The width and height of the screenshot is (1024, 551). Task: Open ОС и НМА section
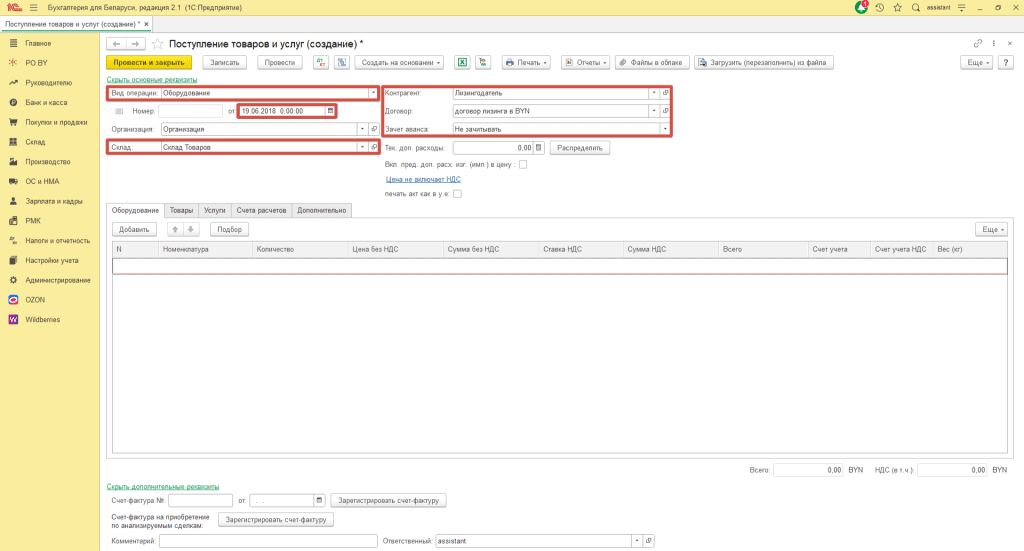[x=42, y=181]
